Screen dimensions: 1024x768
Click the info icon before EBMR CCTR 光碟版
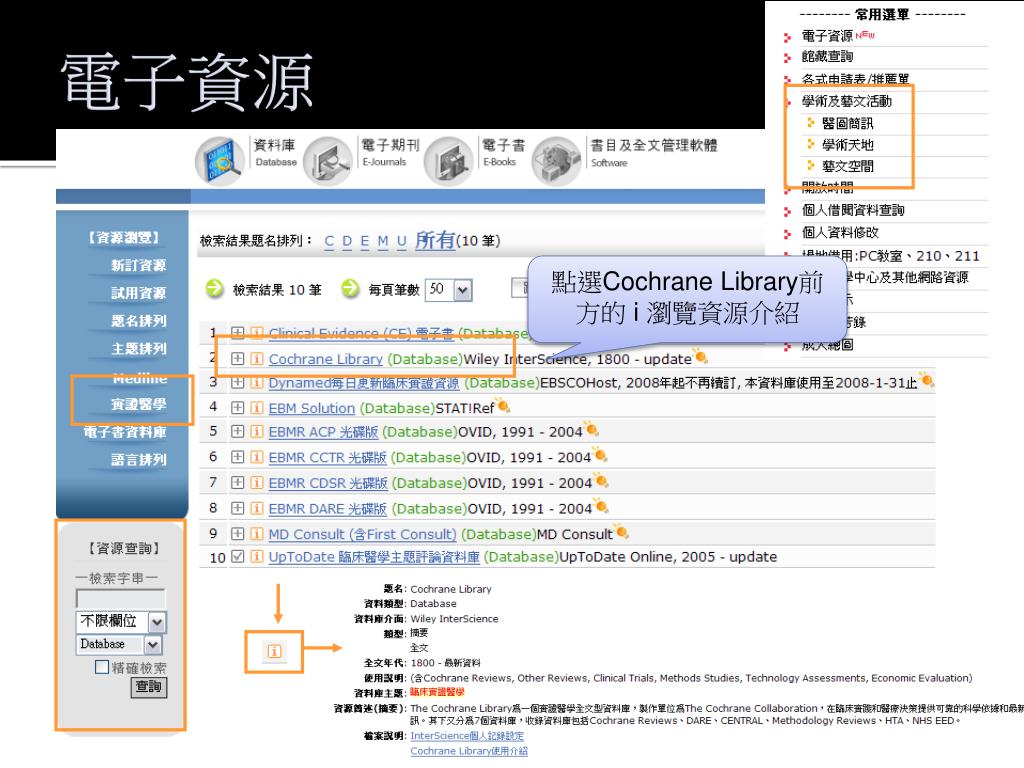(257, 457)
